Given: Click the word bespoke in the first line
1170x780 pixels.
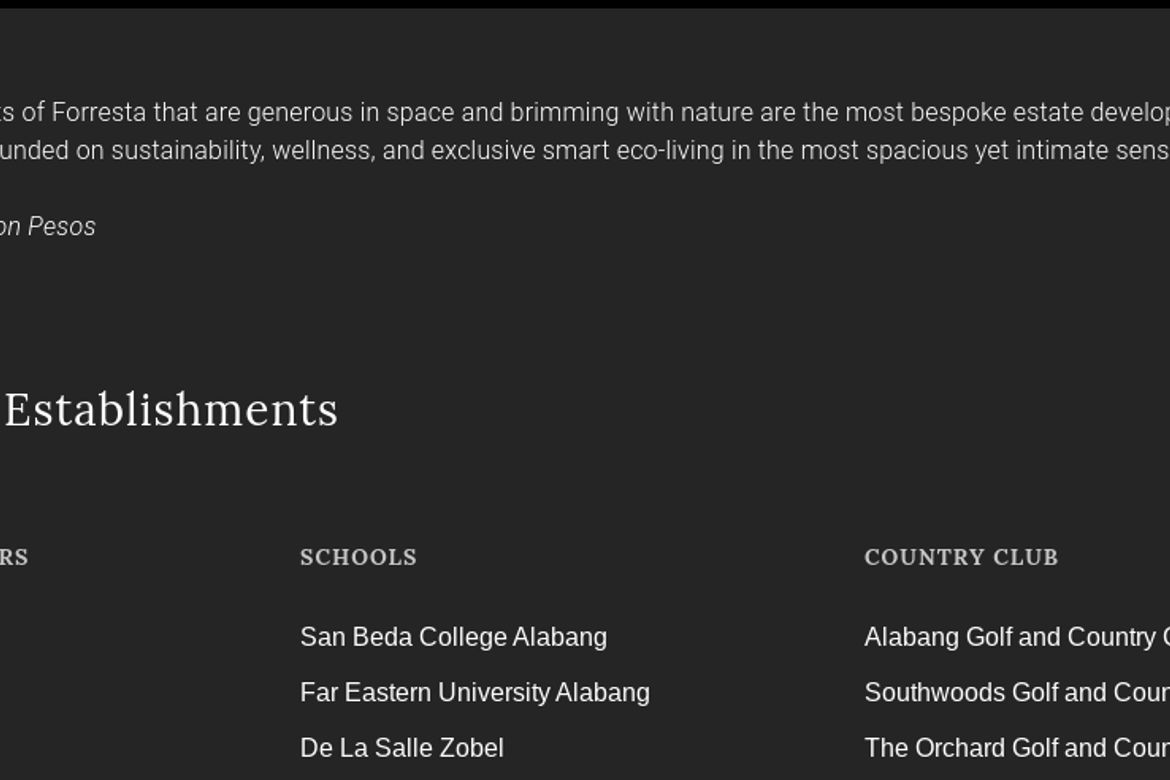Looking at the screenshot, I should coord(957,112).
